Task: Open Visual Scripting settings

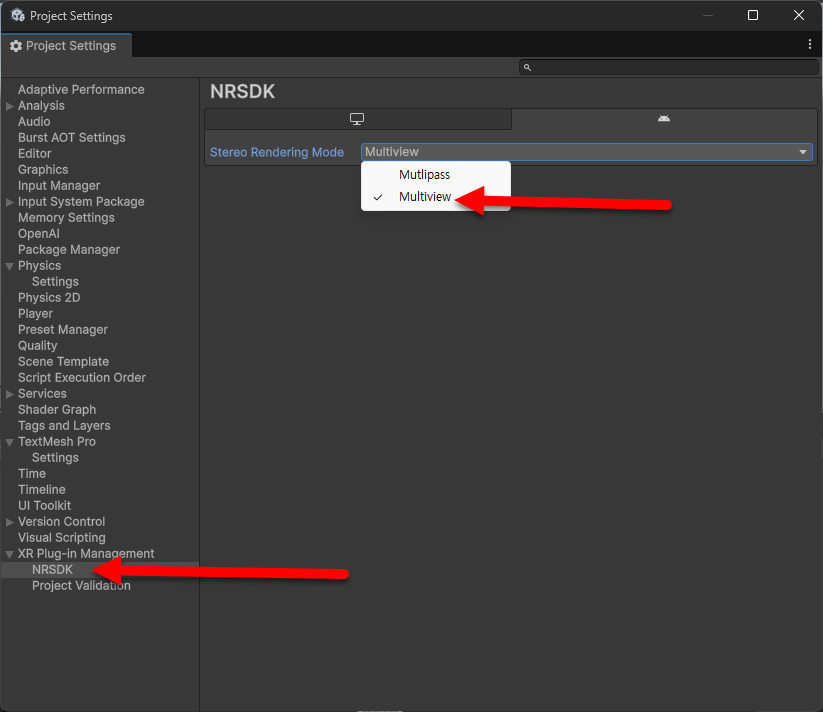Action: [x=62, y=538]
